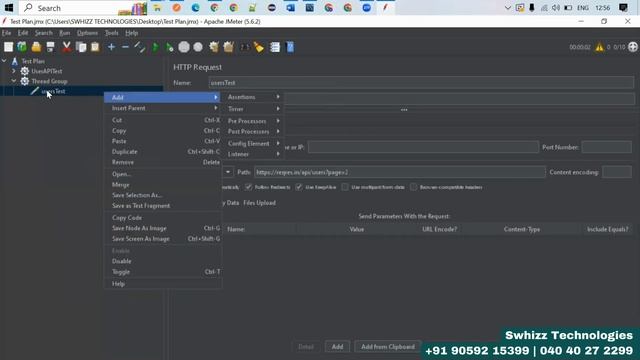
Task: Click the JMeter feather taskbar icon
Action: (385, 8)
